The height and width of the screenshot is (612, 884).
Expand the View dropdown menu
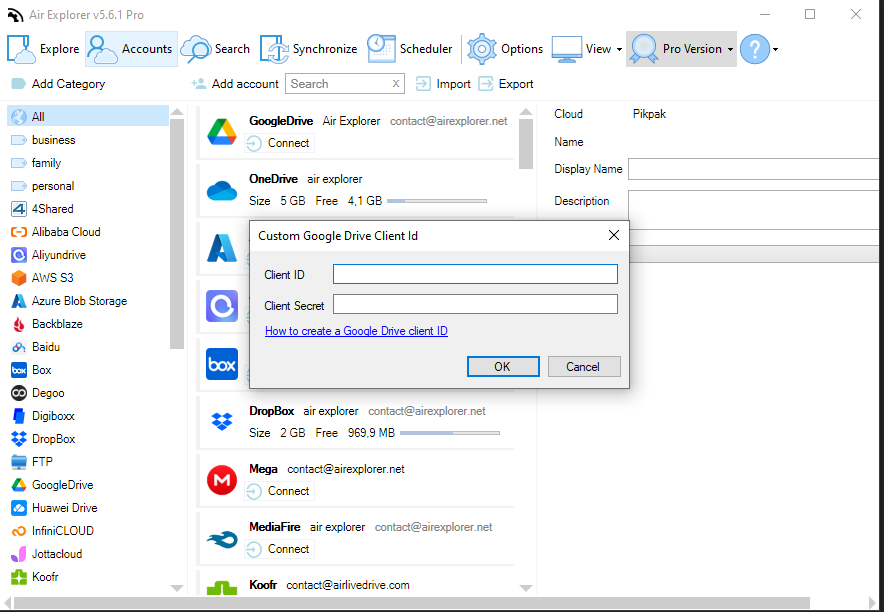coord(619,50)
